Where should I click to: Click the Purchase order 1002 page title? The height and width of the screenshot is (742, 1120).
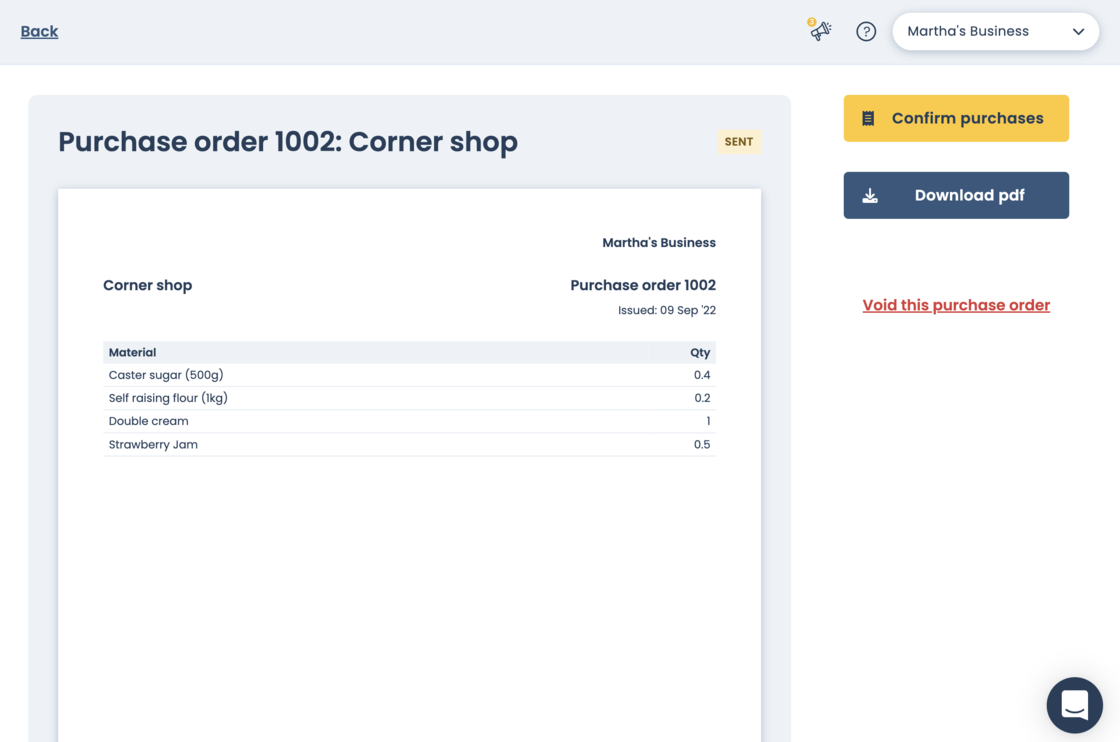(x=288, y=142)
